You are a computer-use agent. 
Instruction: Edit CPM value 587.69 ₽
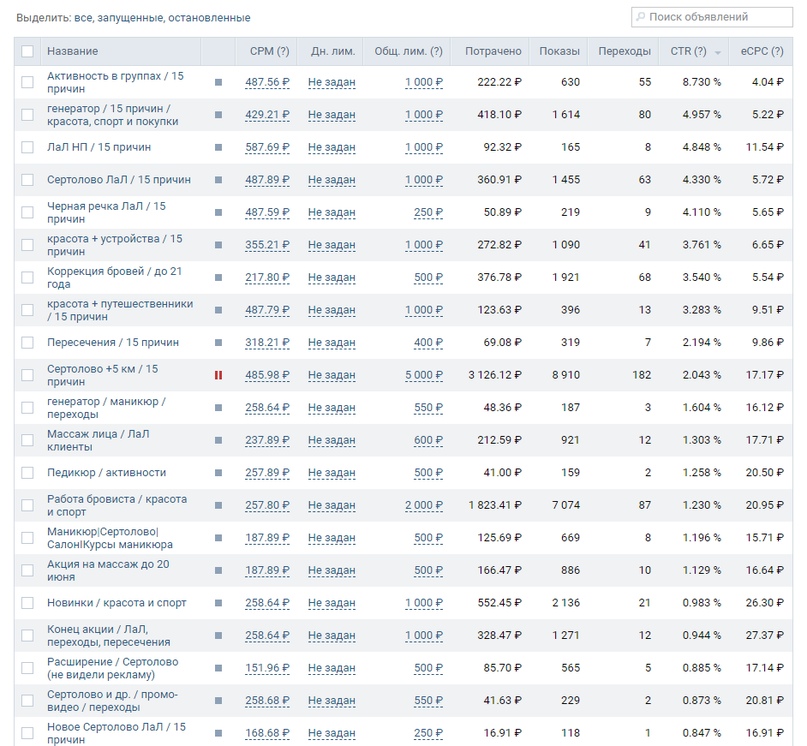[267, 147]
